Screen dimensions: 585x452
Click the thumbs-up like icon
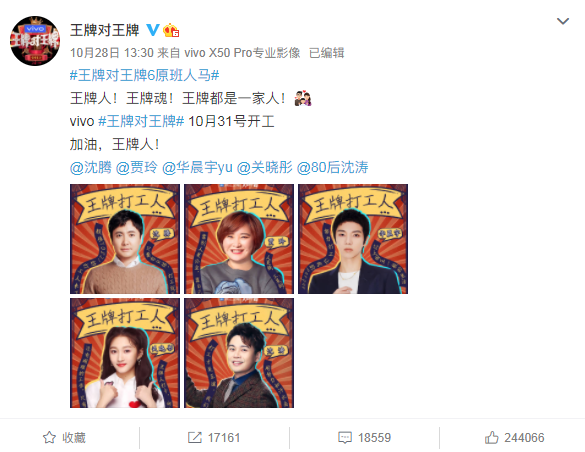[x=491, y=437]
